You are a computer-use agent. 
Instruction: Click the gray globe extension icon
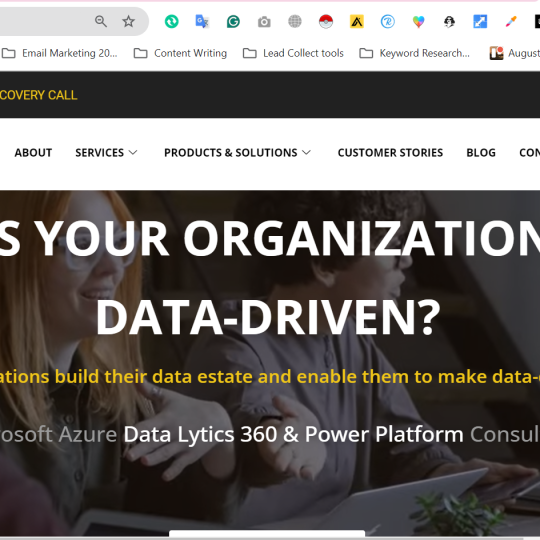click(295, 21)
